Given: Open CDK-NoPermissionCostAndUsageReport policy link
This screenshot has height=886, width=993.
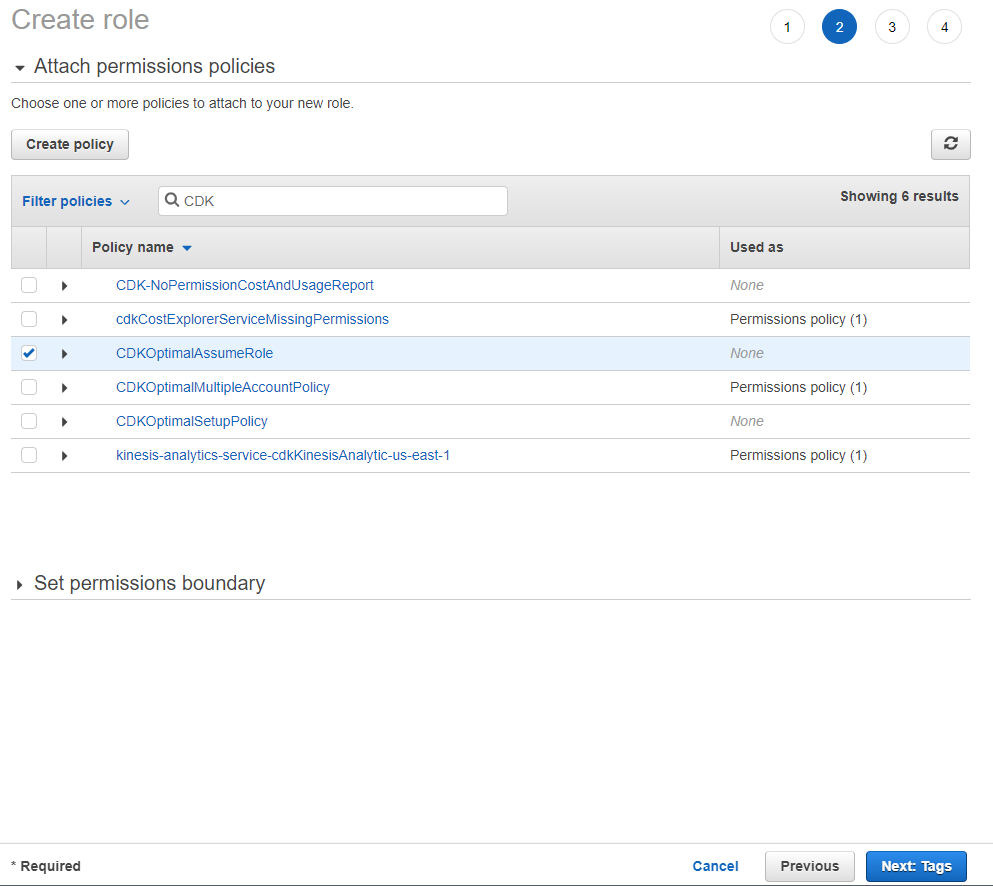Looking at the screenshot, I should [244, 285].
